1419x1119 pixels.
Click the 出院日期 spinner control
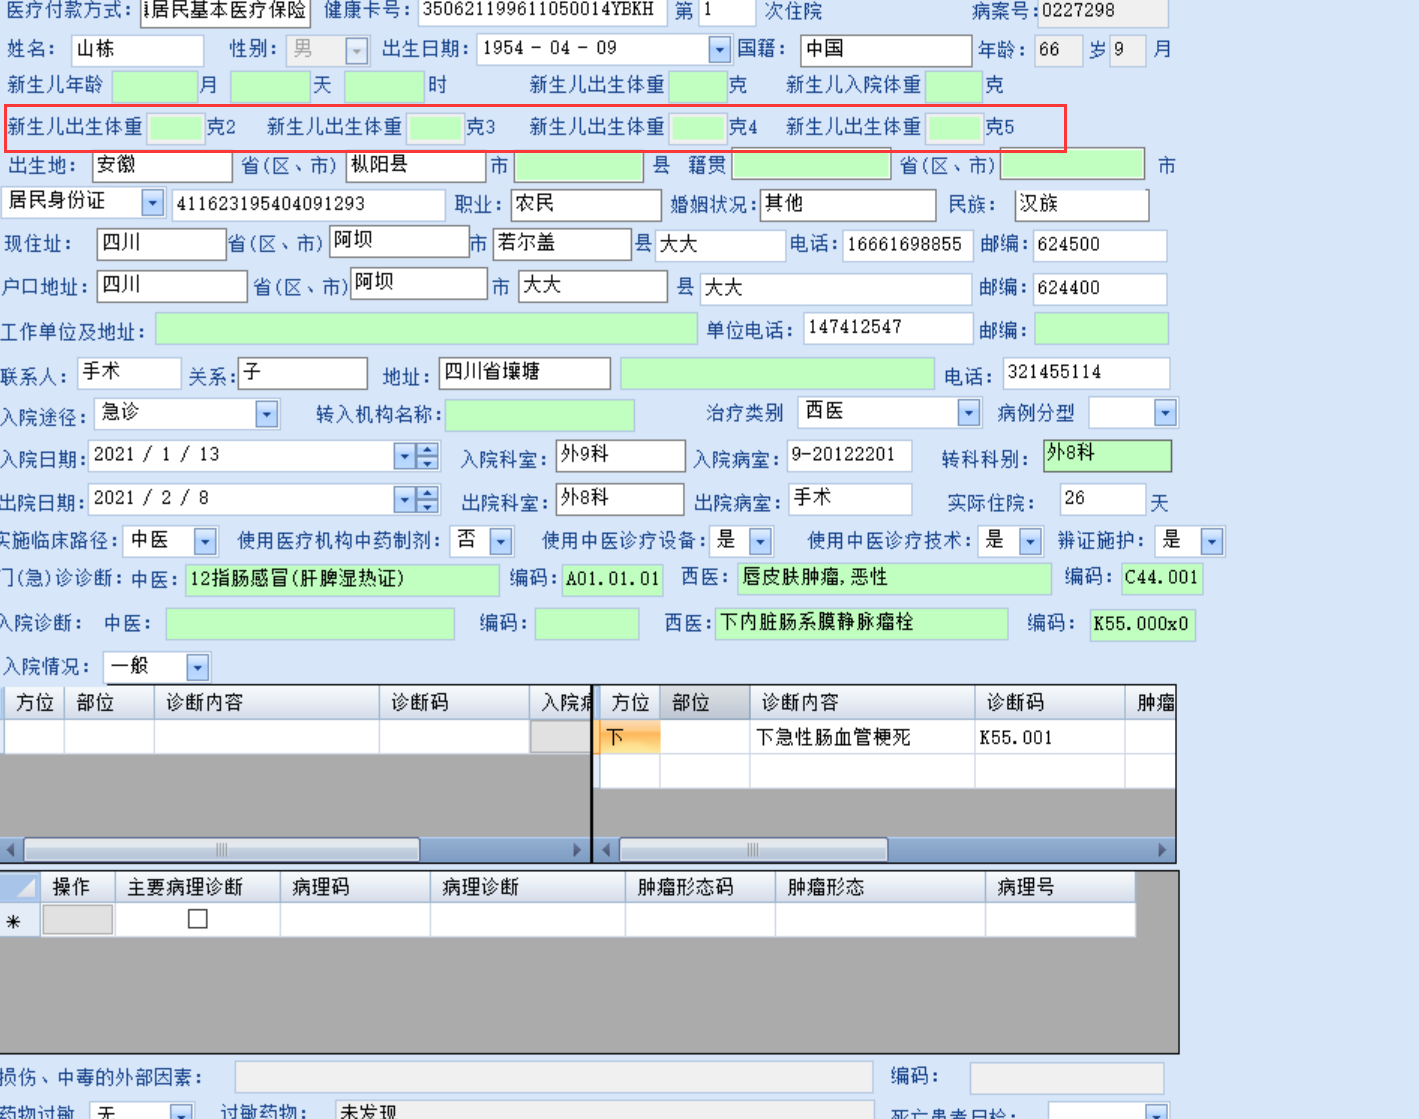[427, 499]
